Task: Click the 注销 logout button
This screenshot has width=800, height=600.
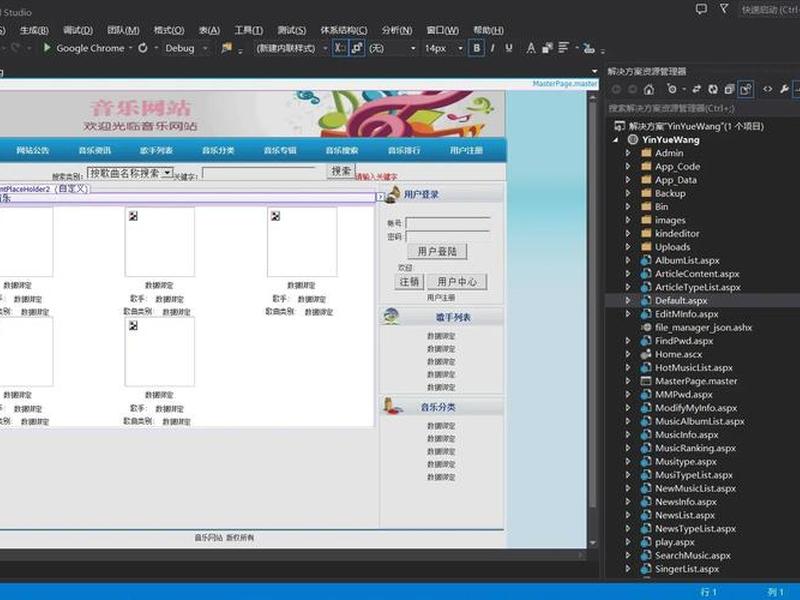Action: click(x=409, y=282)
